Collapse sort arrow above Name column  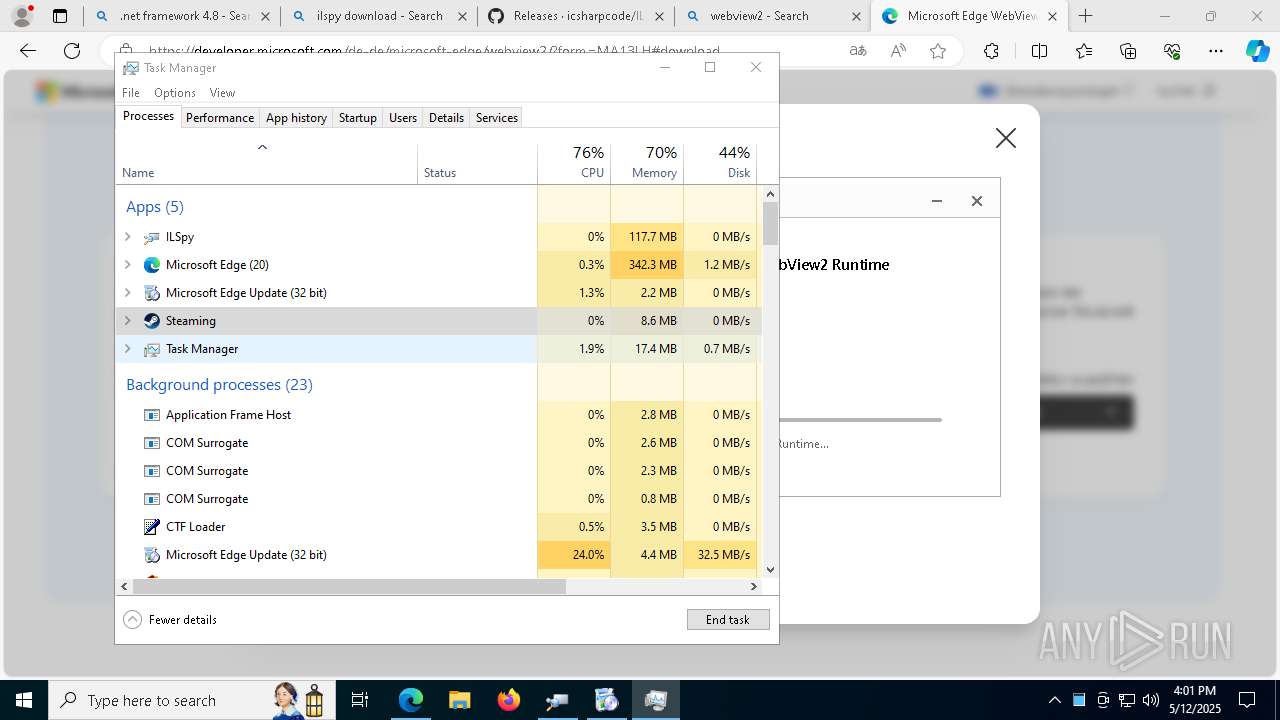(x=263, y=147)
